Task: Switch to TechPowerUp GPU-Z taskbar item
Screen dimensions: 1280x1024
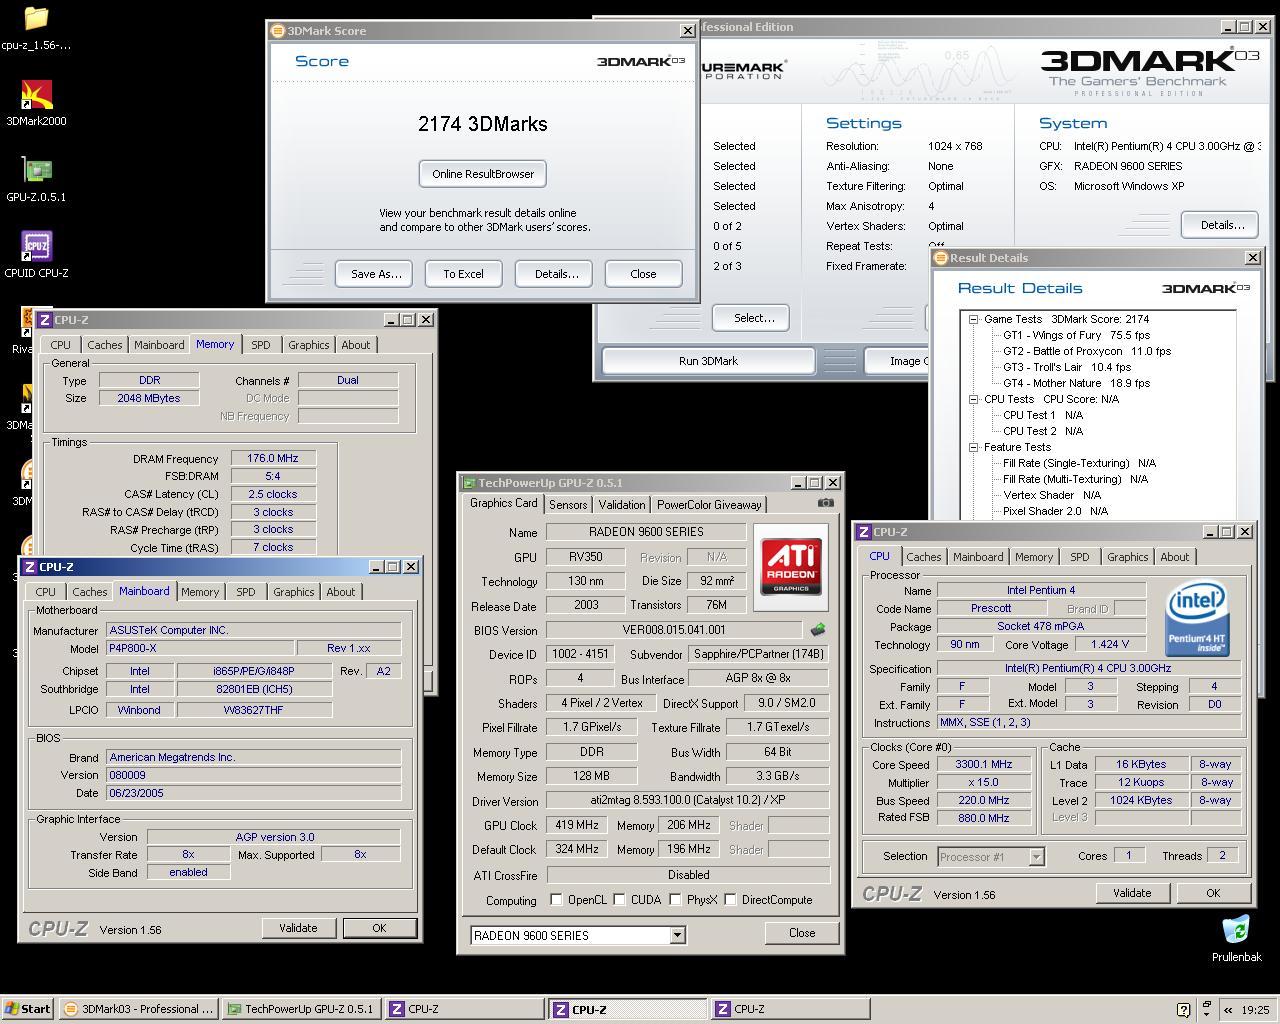Action: point(302,1009)
